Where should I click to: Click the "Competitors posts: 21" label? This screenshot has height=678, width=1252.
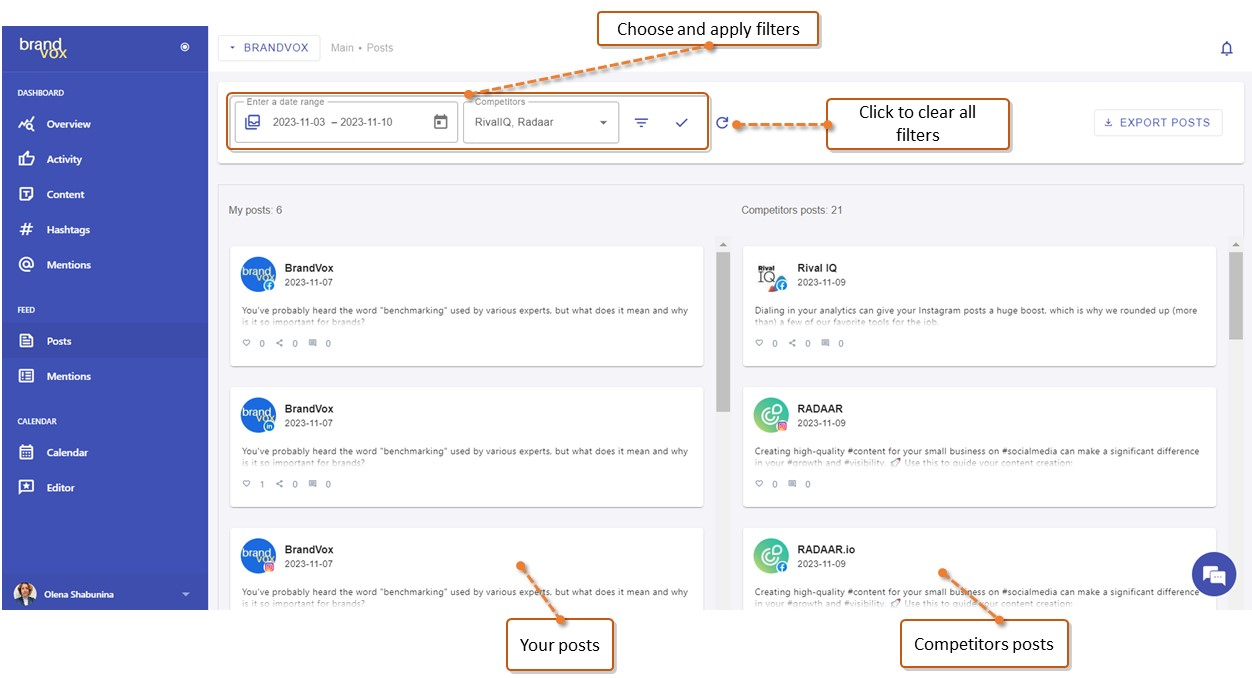(x=791, y=210)
